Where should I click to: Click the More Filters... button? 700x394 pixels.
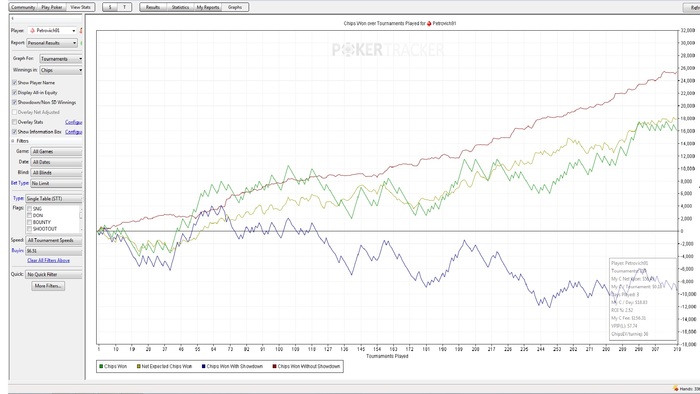click(x=48, y=286)
